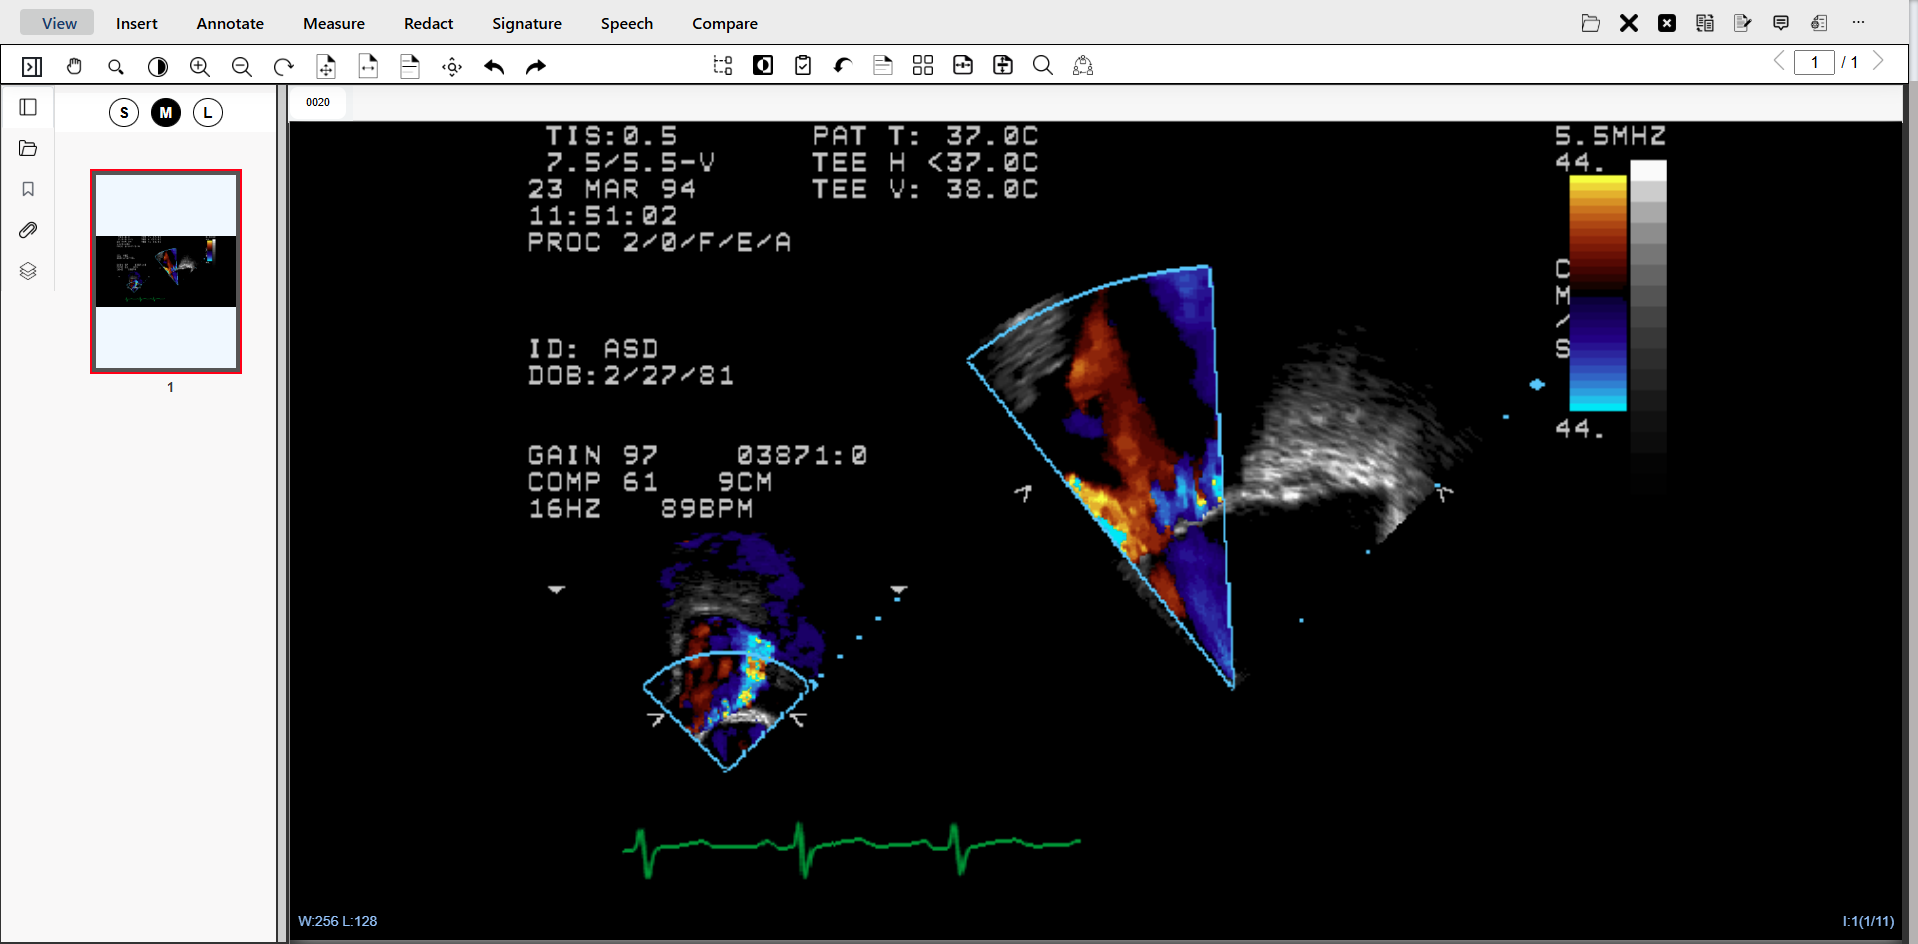Rotate the image clockwise
Screen dimensions: 1918x944
pos(284,66)
